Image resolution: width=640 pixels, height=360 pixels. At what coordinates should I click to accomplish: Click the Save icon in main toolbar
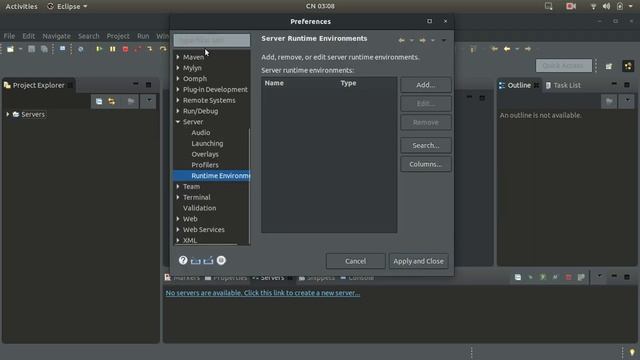pyautogui.click(x=31, y=49)
